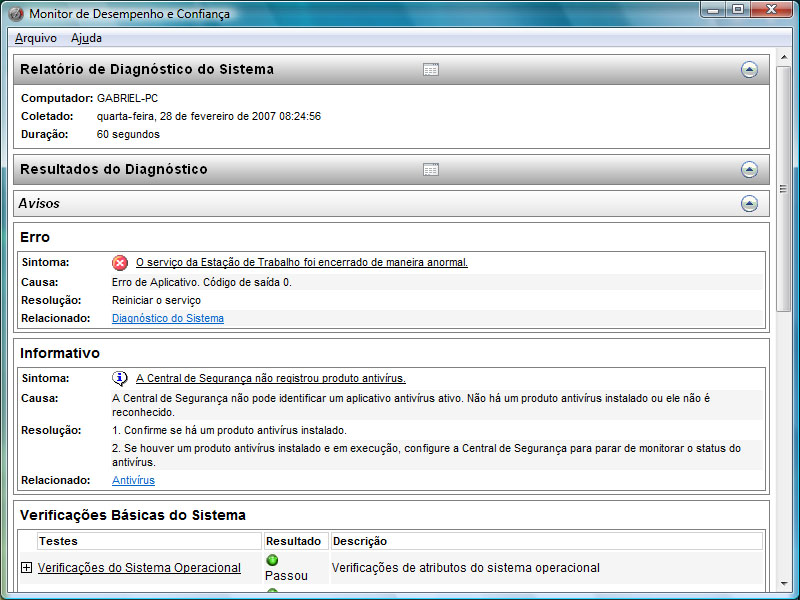Screen dimensions: 800x600
Task: Collapse the Resultados do Diagnóstico section
Action: tap(749, 169)
